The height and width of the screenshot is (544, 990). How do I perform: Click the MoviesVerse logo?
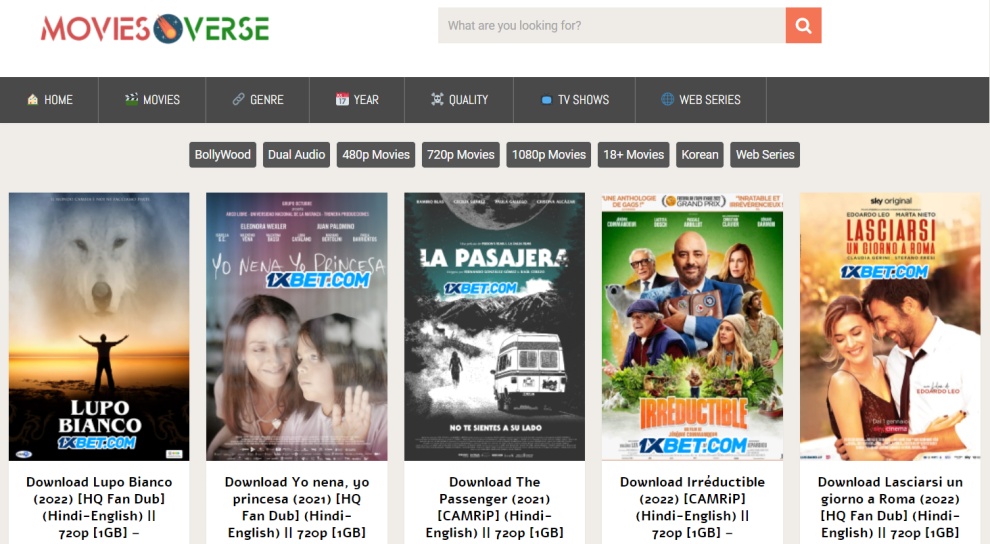coord(155,28)
